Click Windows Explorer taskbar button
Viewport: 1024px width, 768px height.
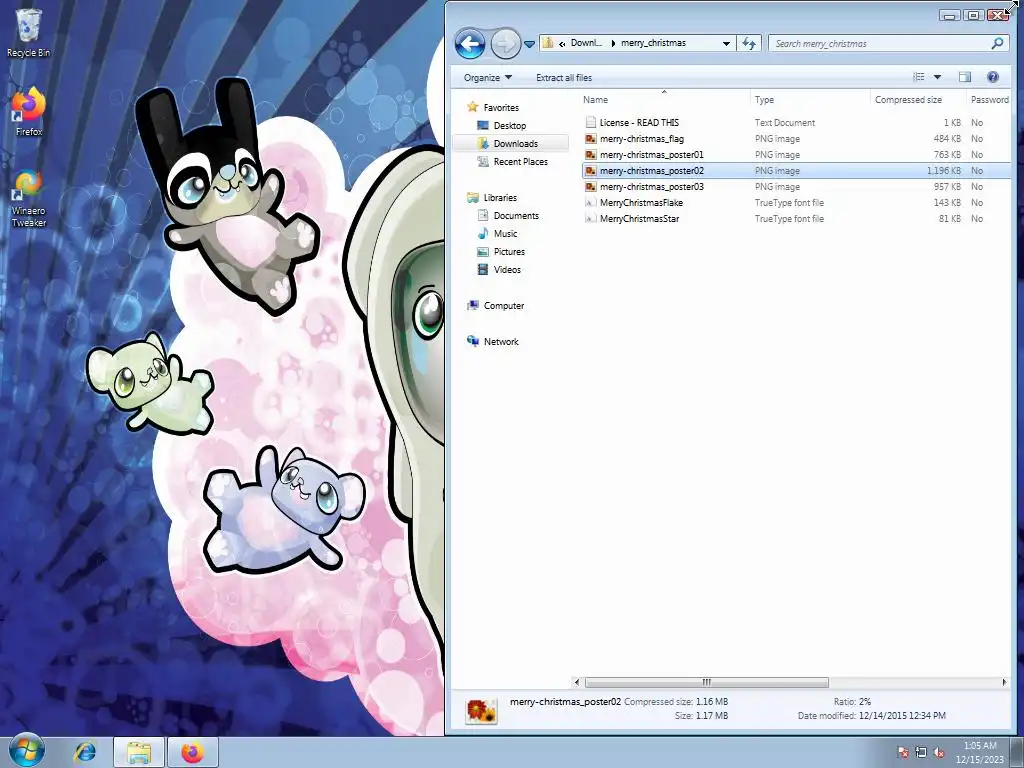[138, 752]
